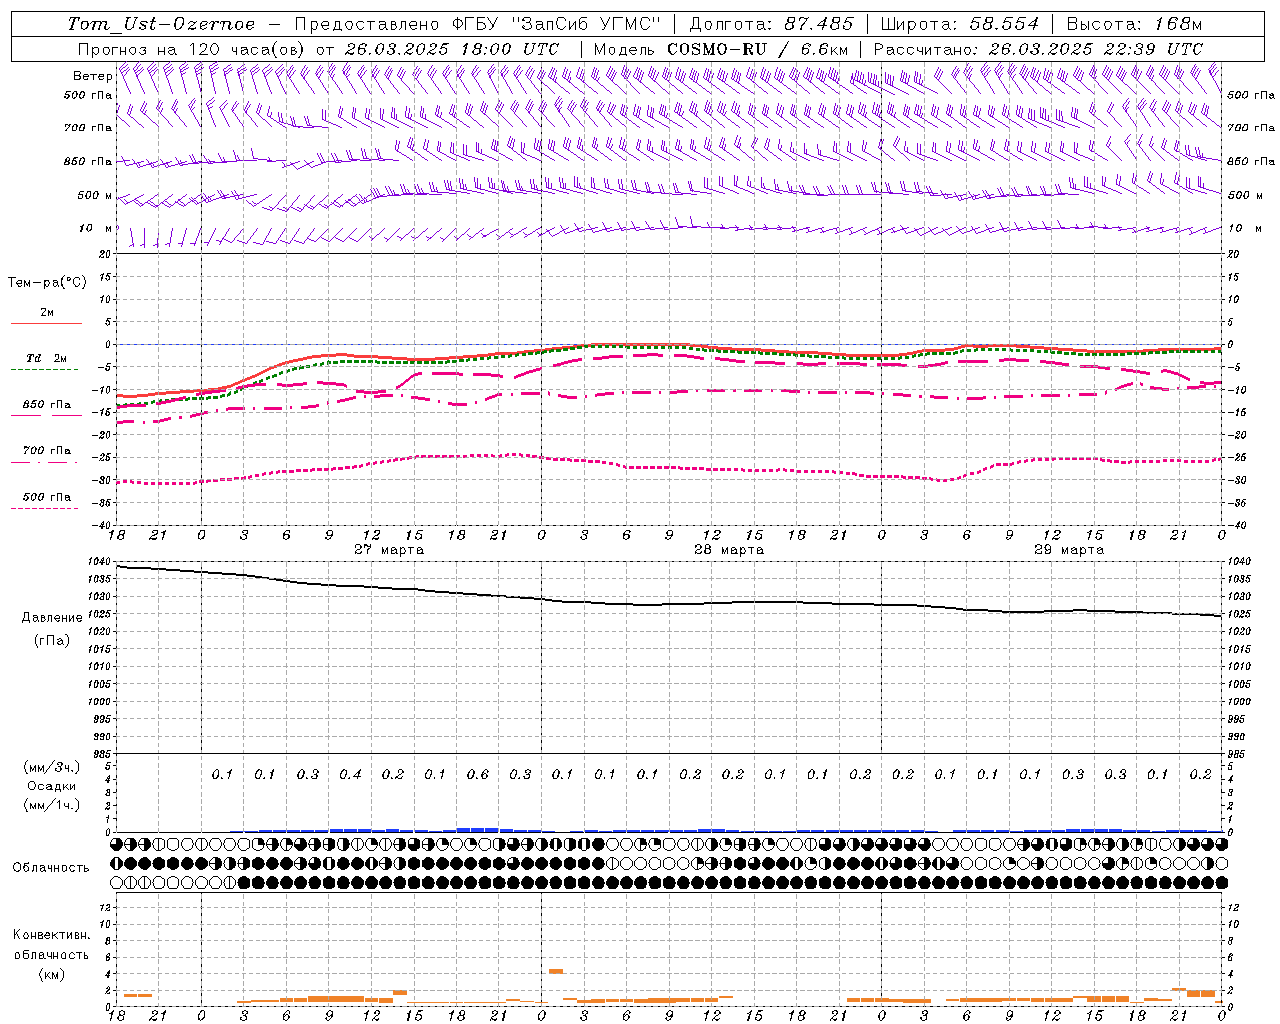
Task: Click the tallest orange convective cloud bar
Action: (x=556, y=971)
